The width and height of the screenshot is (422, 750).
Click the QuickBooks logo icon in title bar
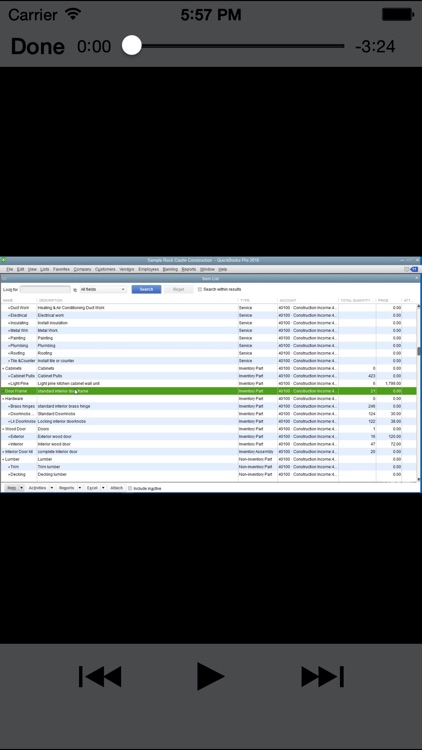pos(4,260)
